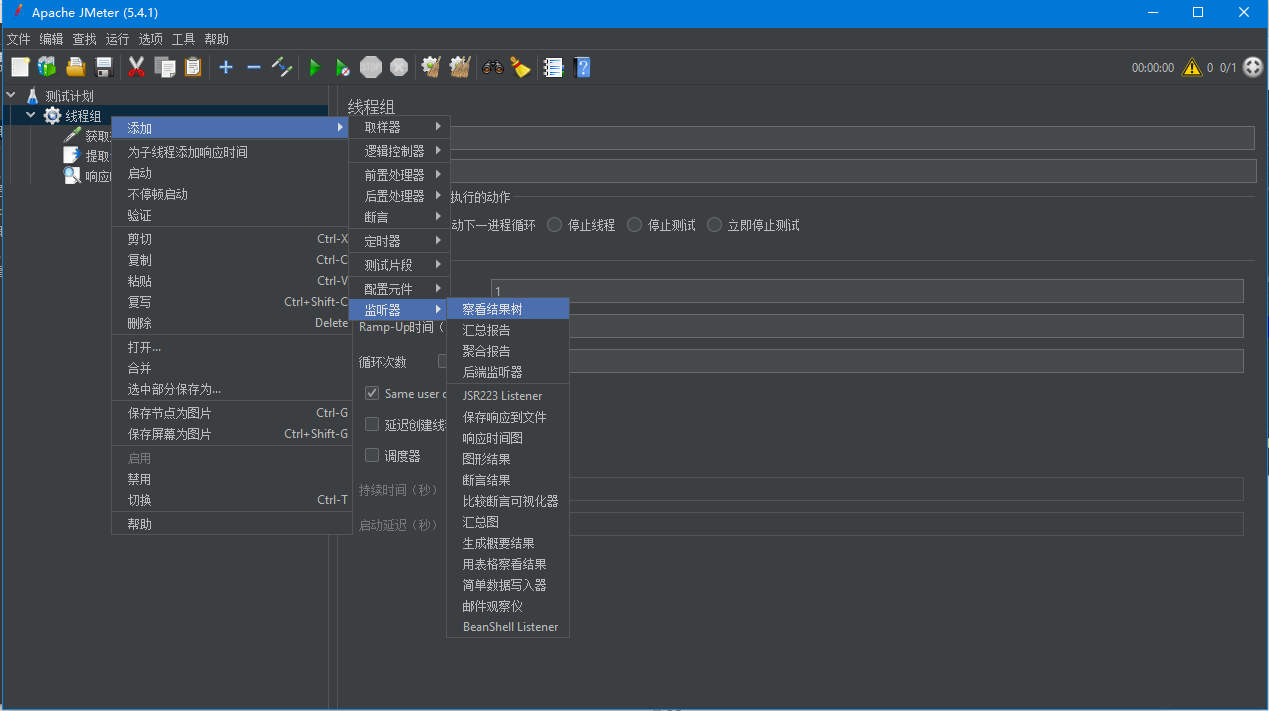
Task: Click 验证 in the context menu
Action: point(231,215)
